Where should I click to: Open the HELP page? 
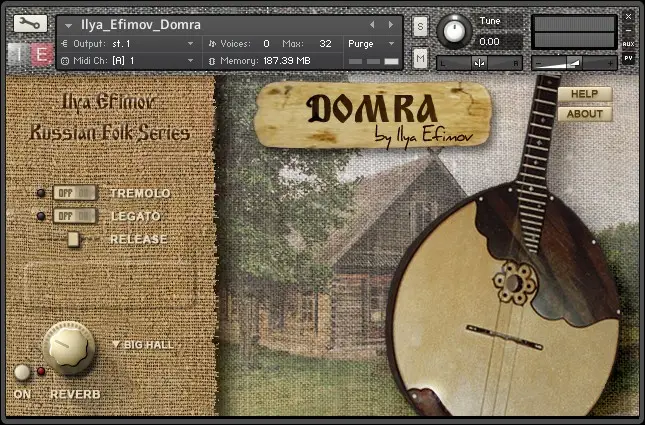585,94
